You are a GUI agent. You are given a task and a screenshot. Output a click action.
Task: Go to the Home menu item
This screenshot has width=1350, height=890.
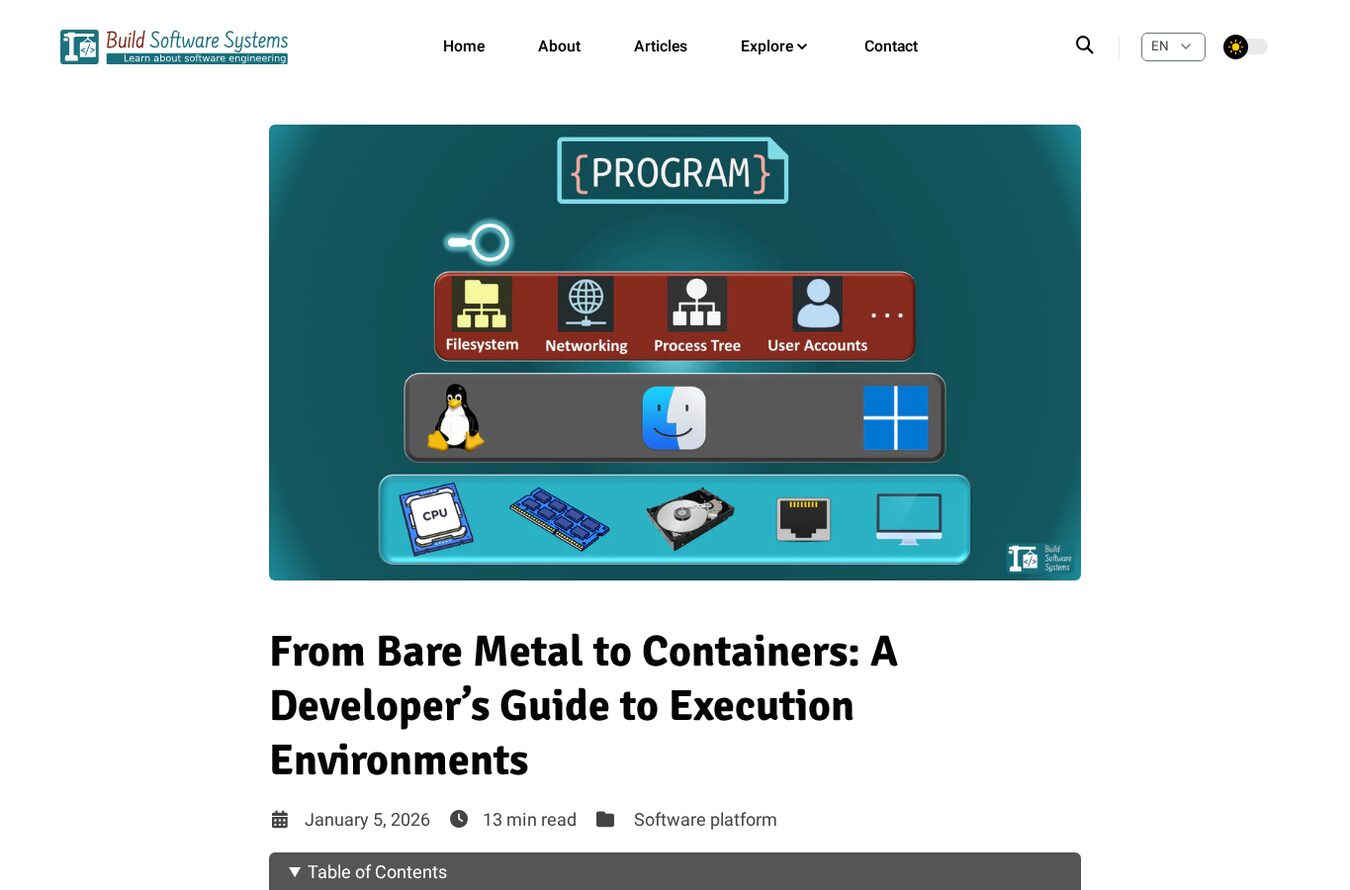pos(464,46)
